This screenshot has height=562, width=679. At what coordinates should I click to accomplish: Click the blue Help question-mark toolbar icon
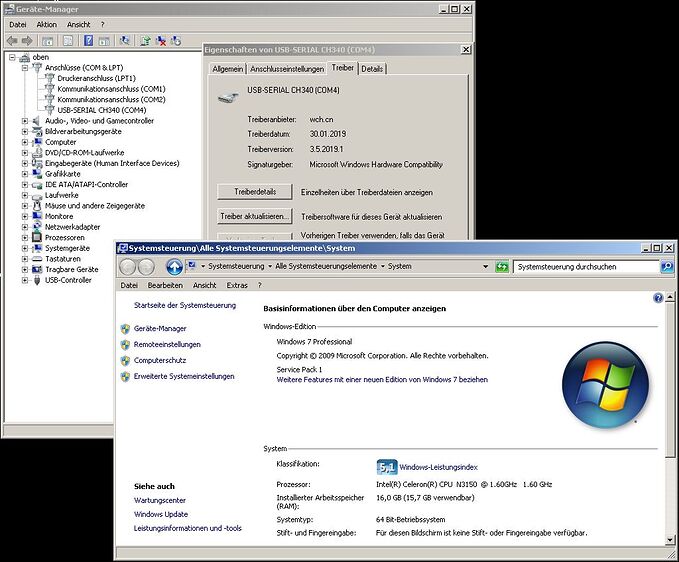click(x=88, y=41)
